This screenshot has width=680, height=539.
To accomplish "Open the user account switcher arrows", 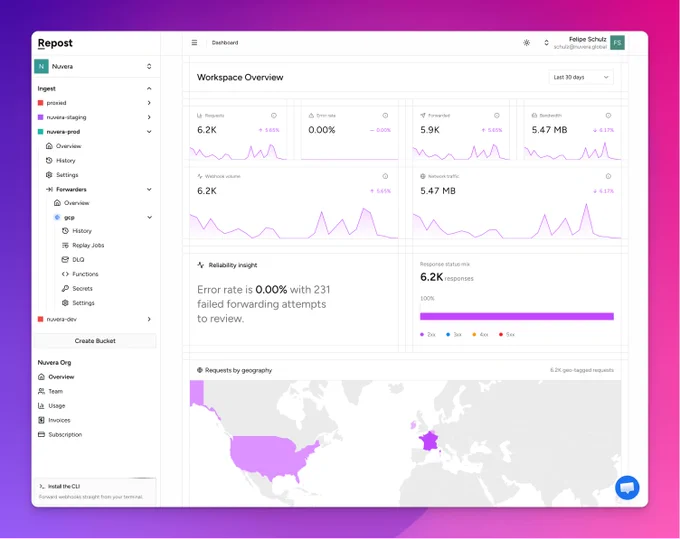I will [x=546, y=42].
